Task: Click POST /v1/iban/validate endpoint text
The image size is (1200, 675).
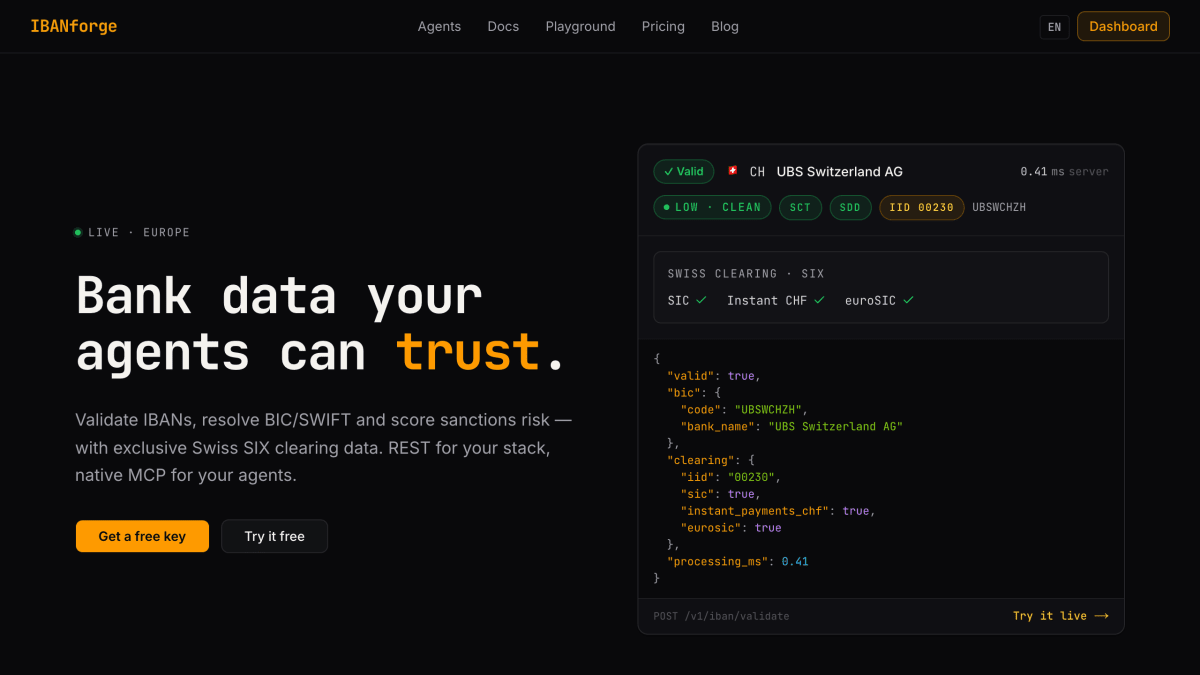Action: point(721,616)
